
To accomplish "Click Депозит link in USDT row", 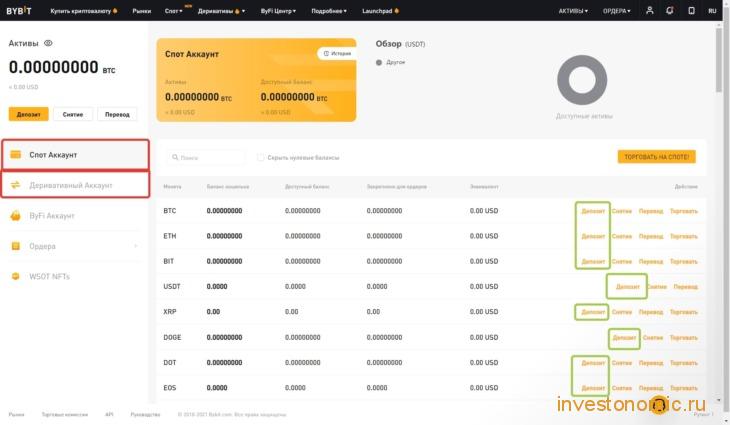I will tap(628, 287).
